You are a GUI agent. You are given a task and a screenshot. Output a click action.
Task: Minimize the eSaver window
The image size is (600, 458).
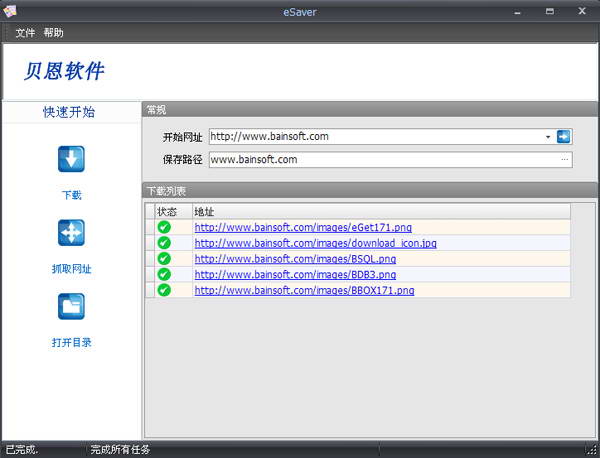pos(517,12)
